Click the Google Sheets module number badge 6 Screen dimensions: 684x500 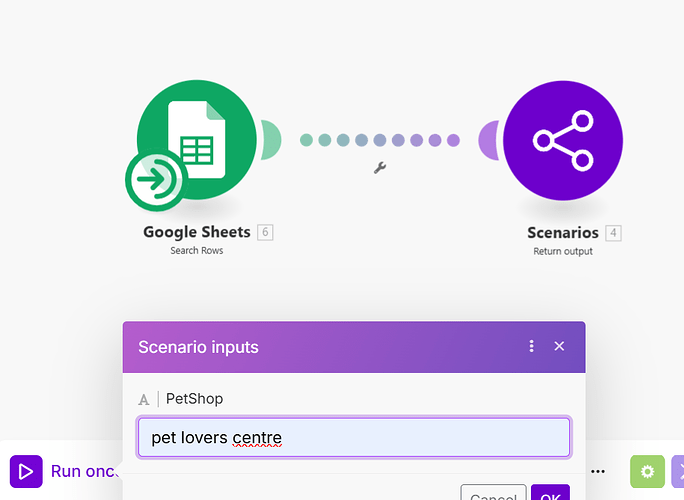[265, 232]
